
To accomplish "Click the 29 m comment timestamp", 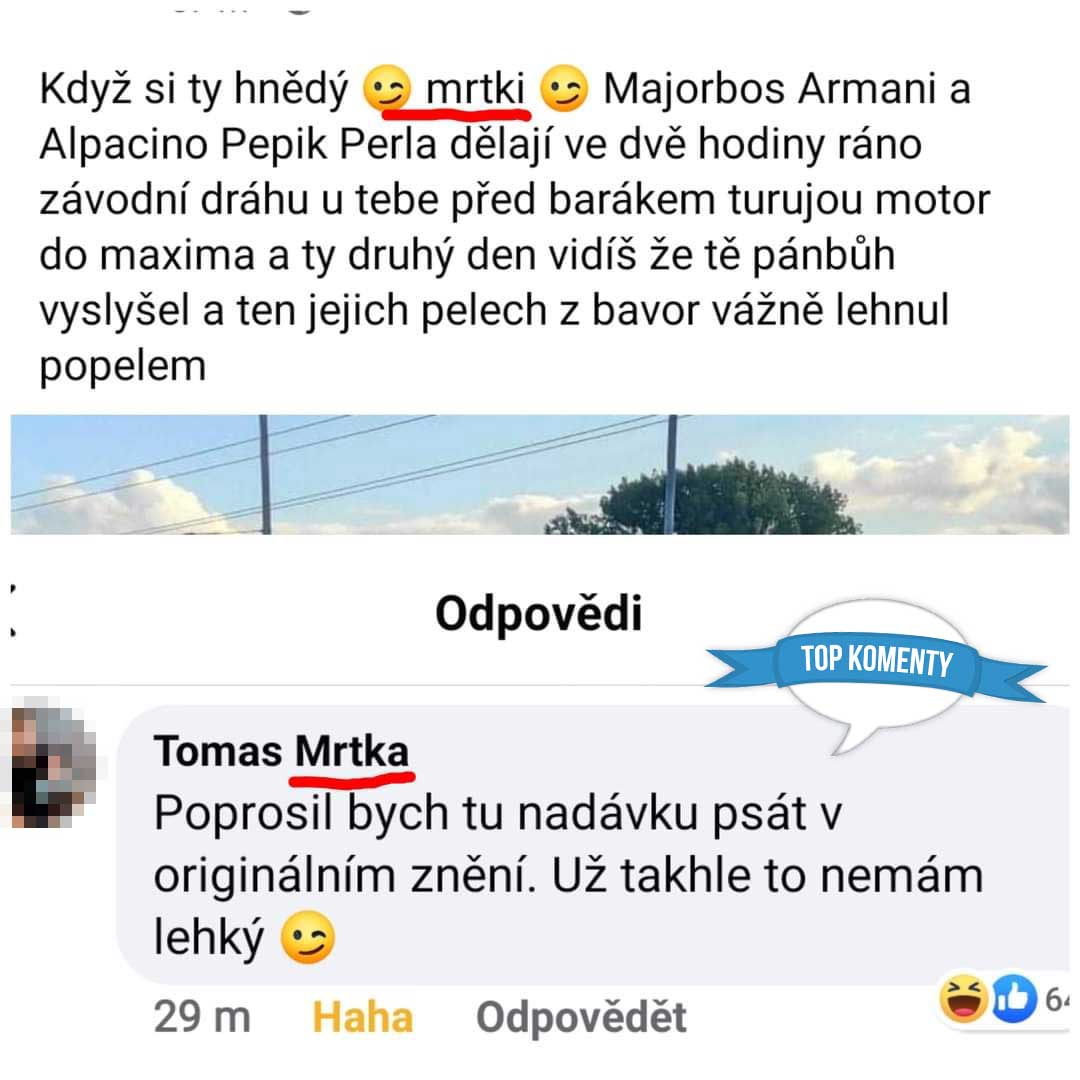I will pyautogui.click(x=202, y=1017).
